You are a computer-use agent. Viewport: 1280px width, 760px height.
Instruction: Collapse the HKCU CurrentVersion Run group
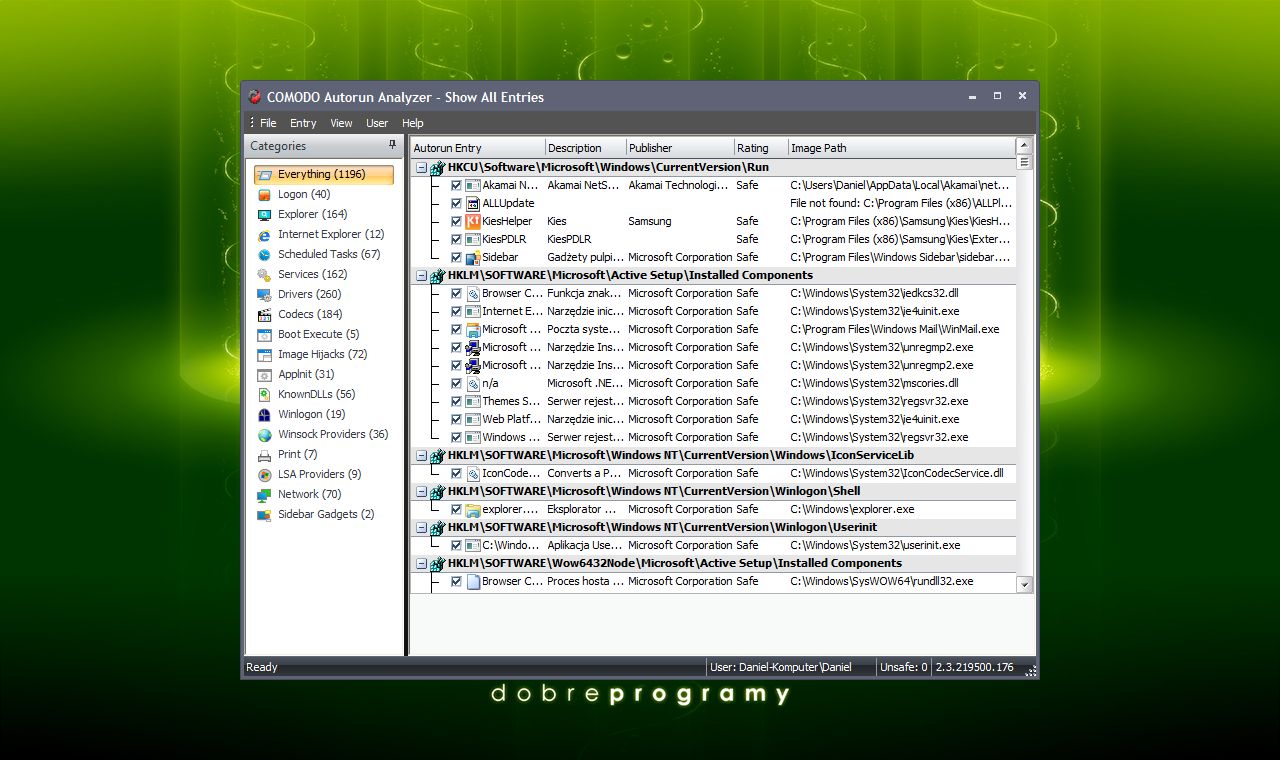point(421,168)
